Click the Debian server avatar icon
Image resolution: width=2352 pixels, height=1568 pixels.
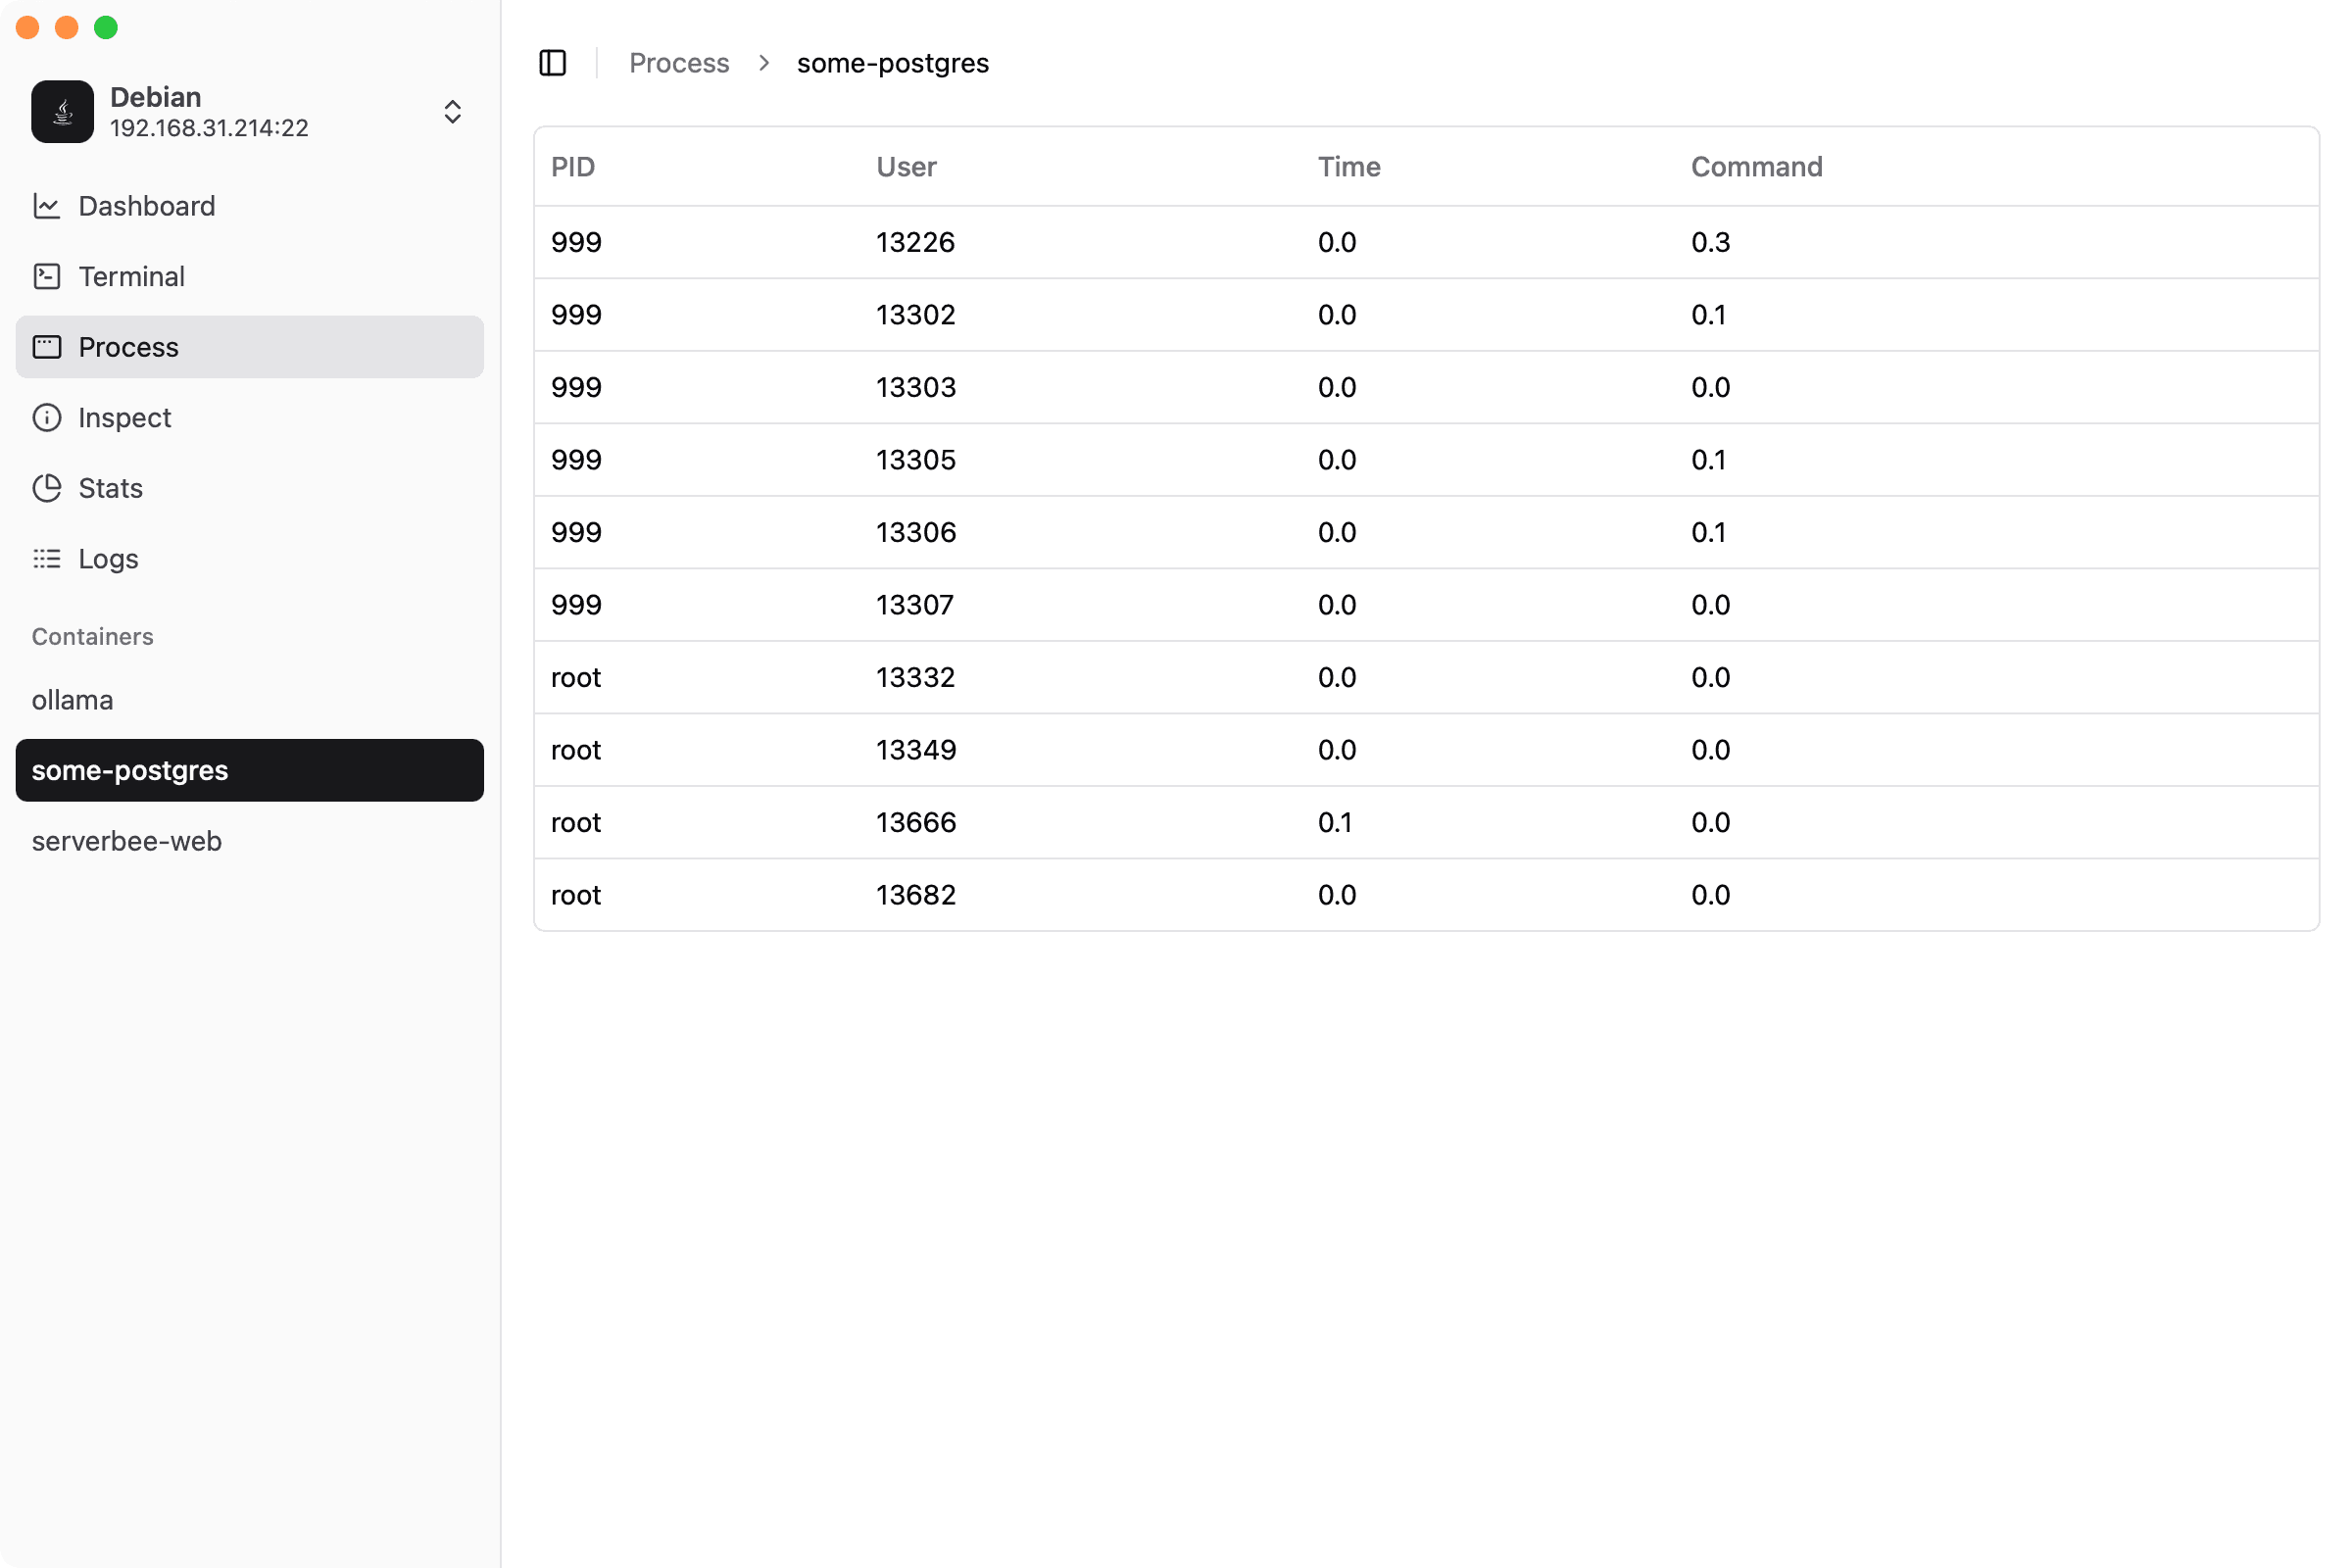62,112
